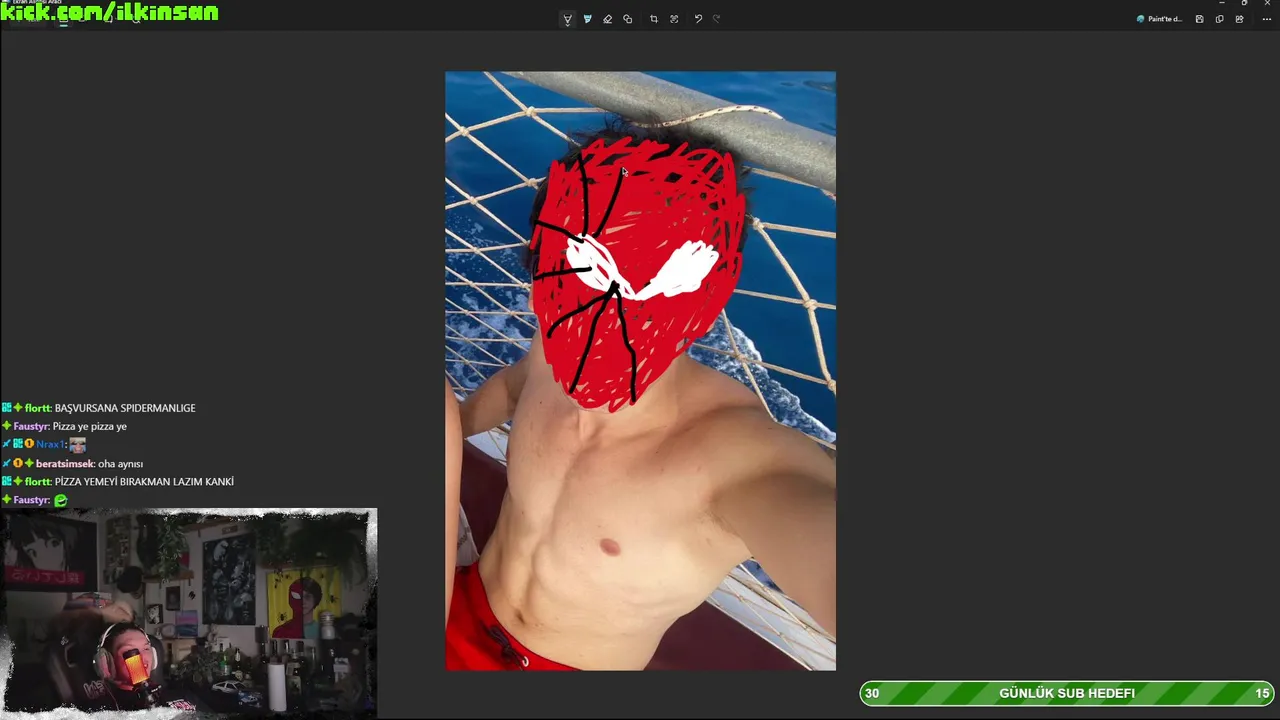The width and height of the screenshot is (1280, 720).
Task: Click the Nrax1 username in chat
Action: [x=50, y=444]
